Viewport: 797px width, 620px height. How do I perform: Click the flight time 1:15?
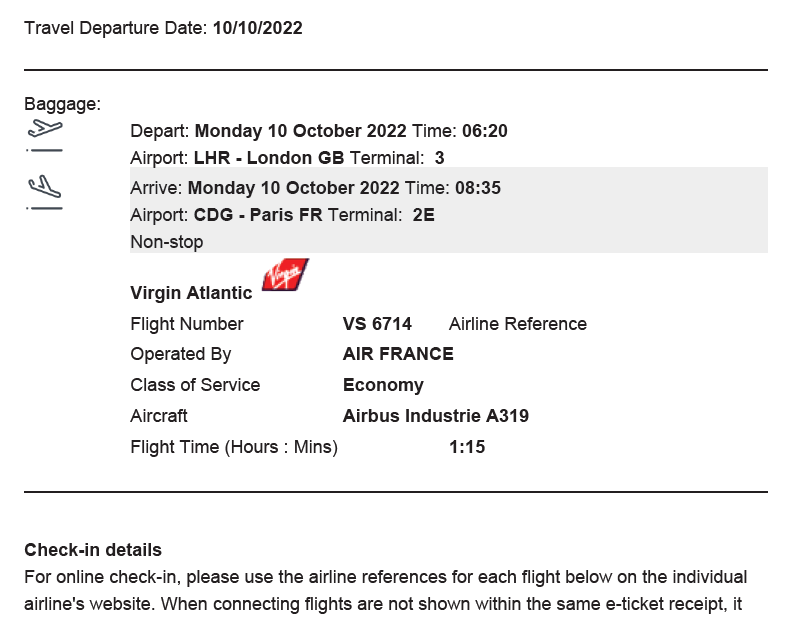tap(467, 447)
